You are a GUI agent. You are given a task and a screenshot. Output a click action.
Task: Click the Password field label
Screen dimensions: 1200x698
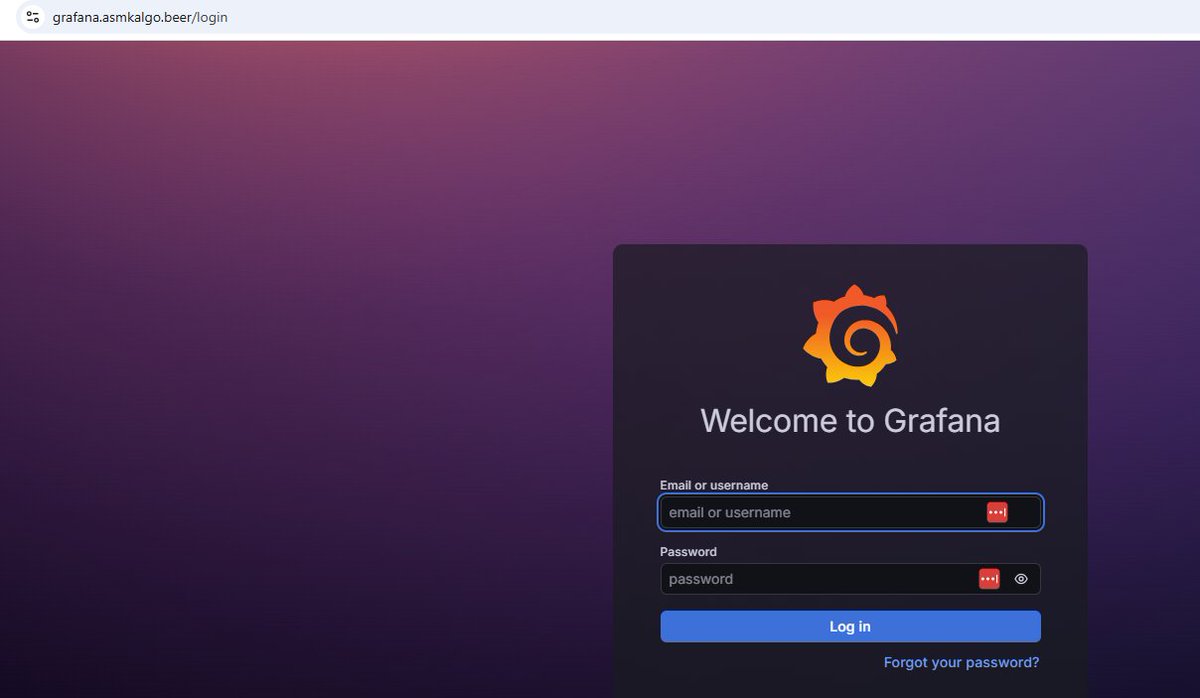pyautogui.click(x=688, y=551)
